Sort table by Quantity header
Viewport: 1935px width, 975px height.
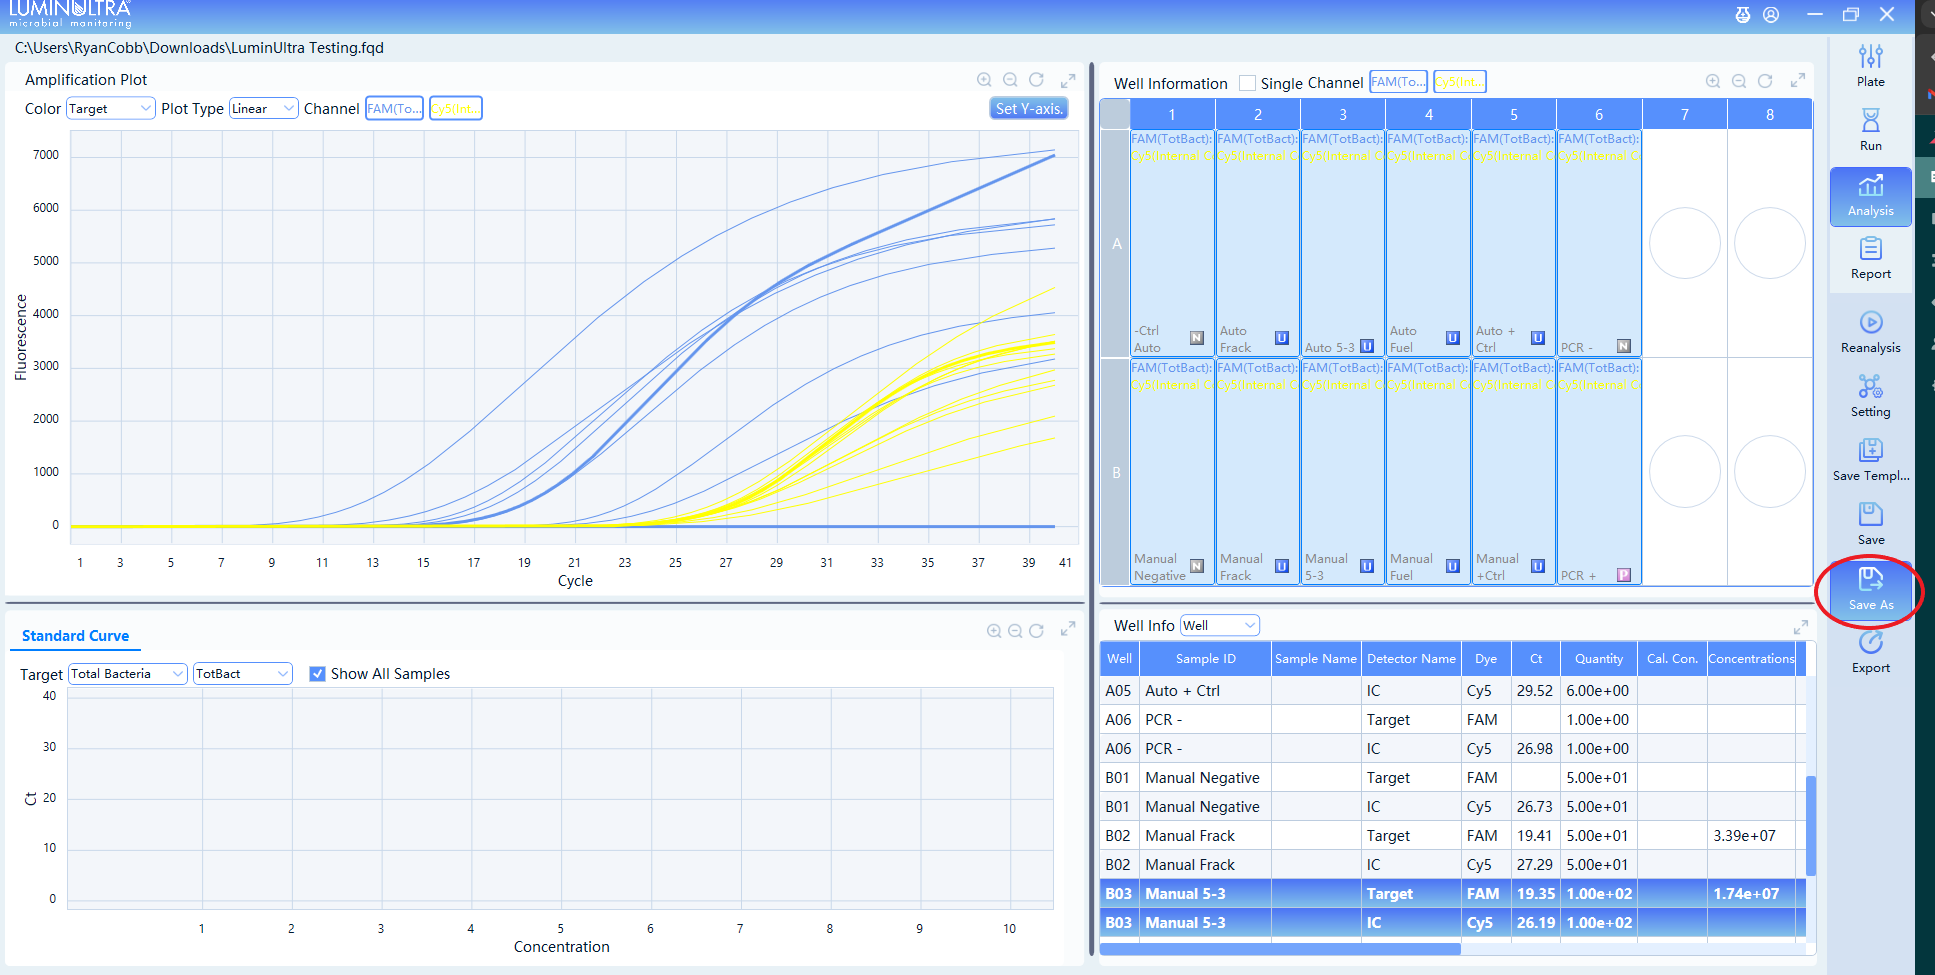pyautogui.click(x=1599, y=659)
